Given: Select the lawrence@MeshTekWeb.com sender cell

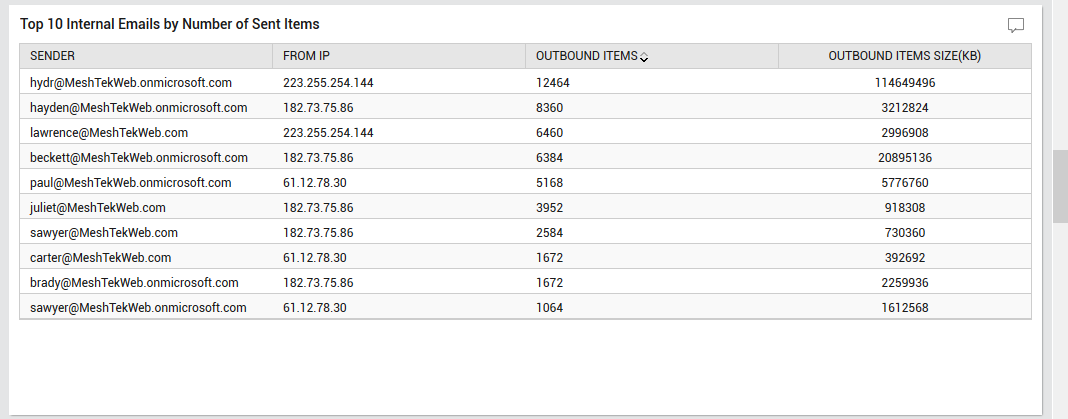Looking at the screenshot, I should click(x=109, y=133).
